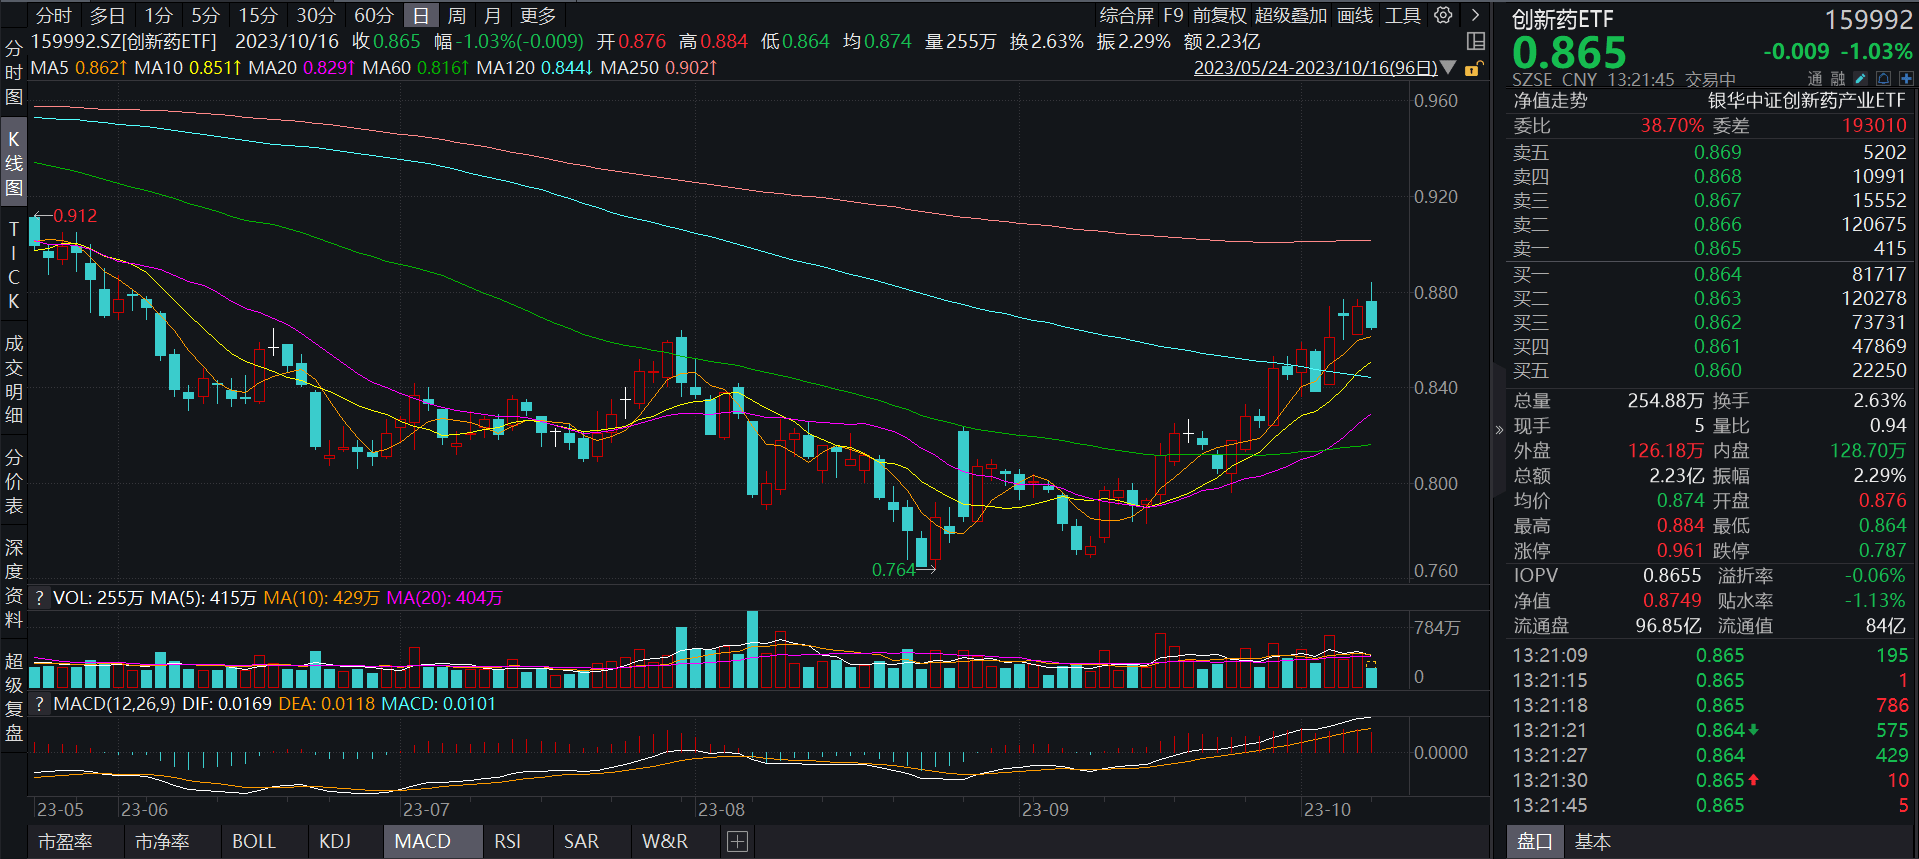Viewport: 1919px width, 859px height.
Task: Click the 2023/05/24-2023/10/16 date range link
Action: (1315, 67)
